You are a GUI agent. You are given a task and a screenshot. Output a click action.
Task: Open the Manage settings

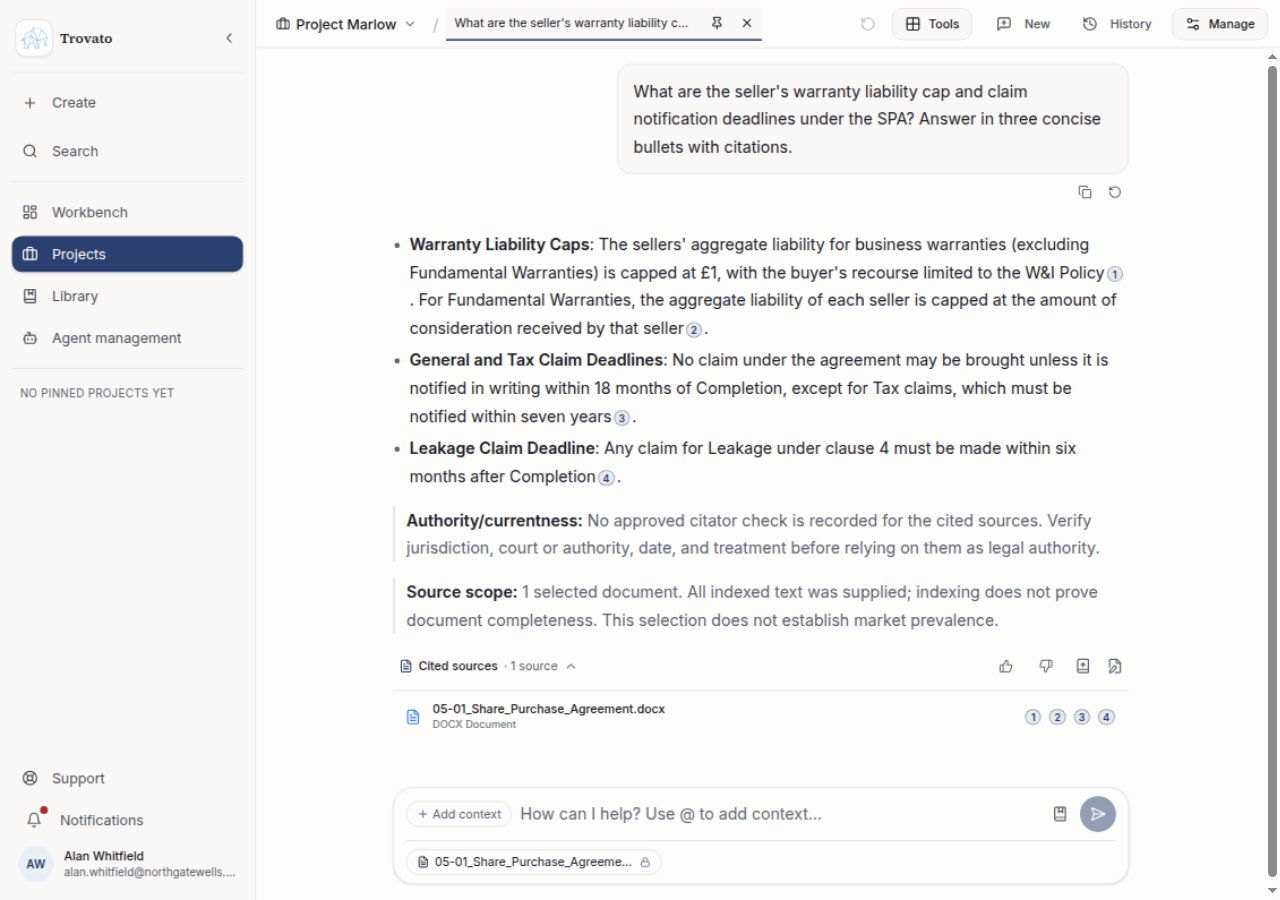click(1219, 24)
